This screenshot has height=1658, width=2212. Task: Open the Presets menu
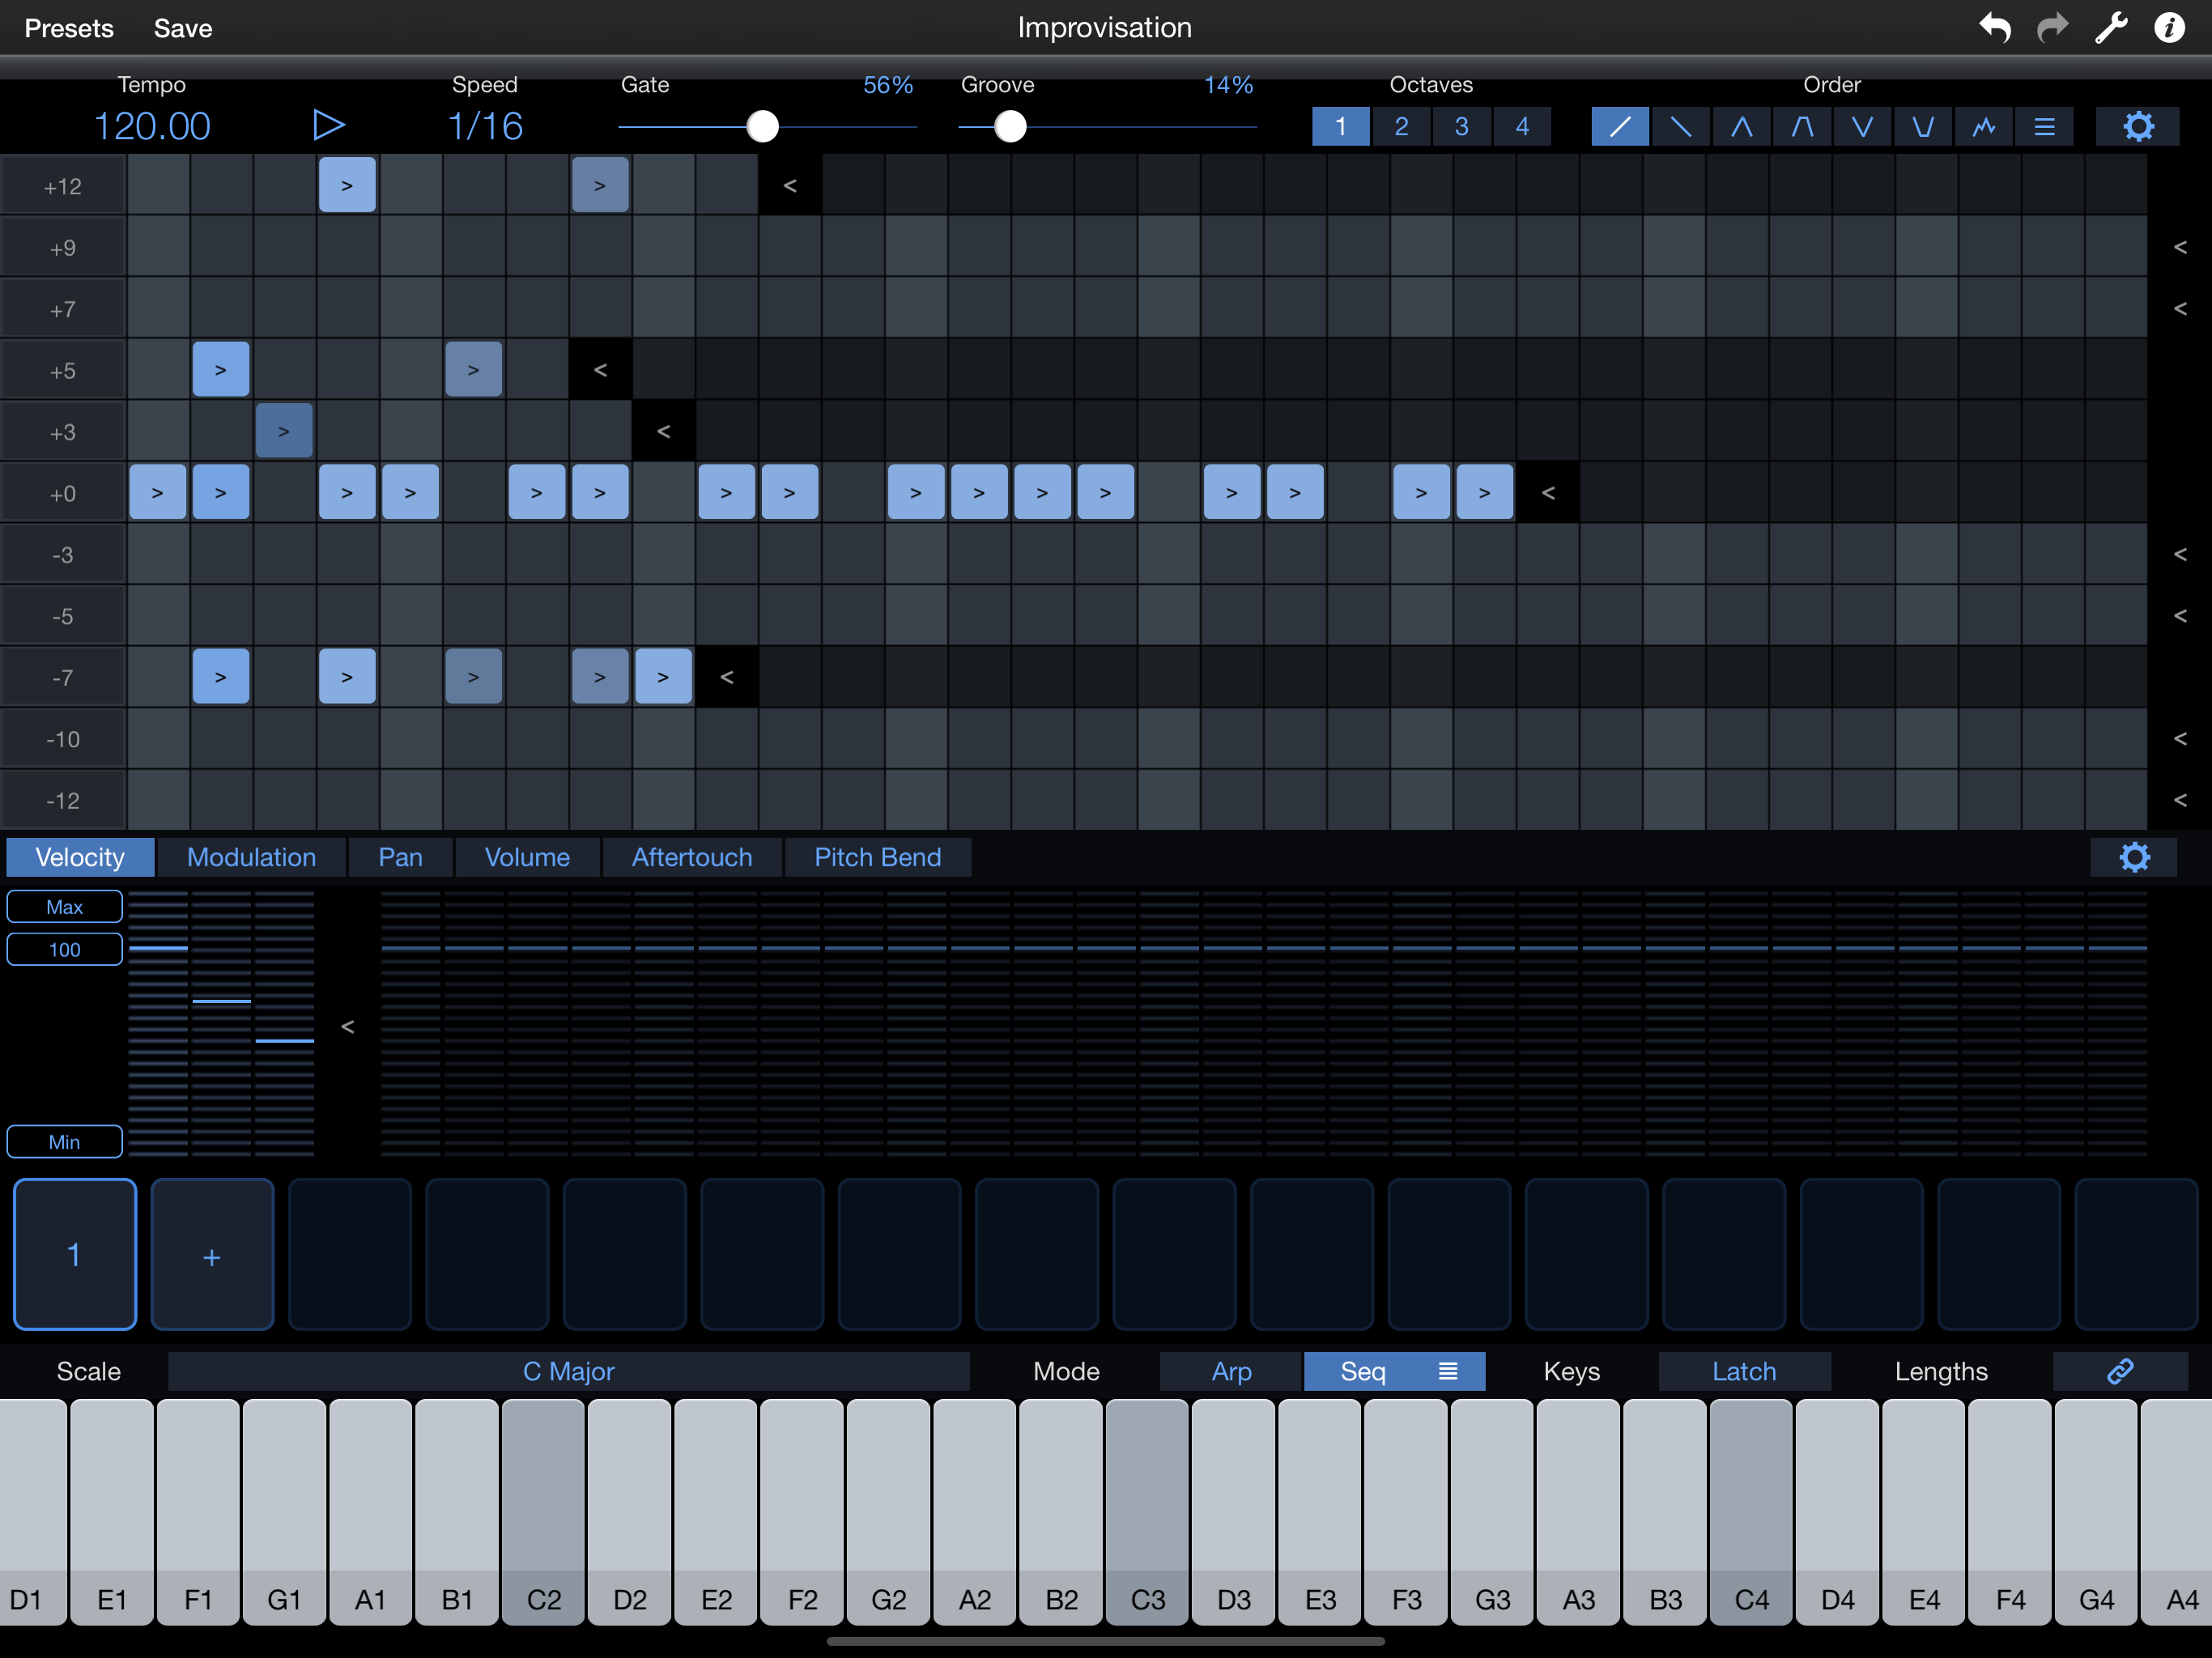click(x=69, y=28)
